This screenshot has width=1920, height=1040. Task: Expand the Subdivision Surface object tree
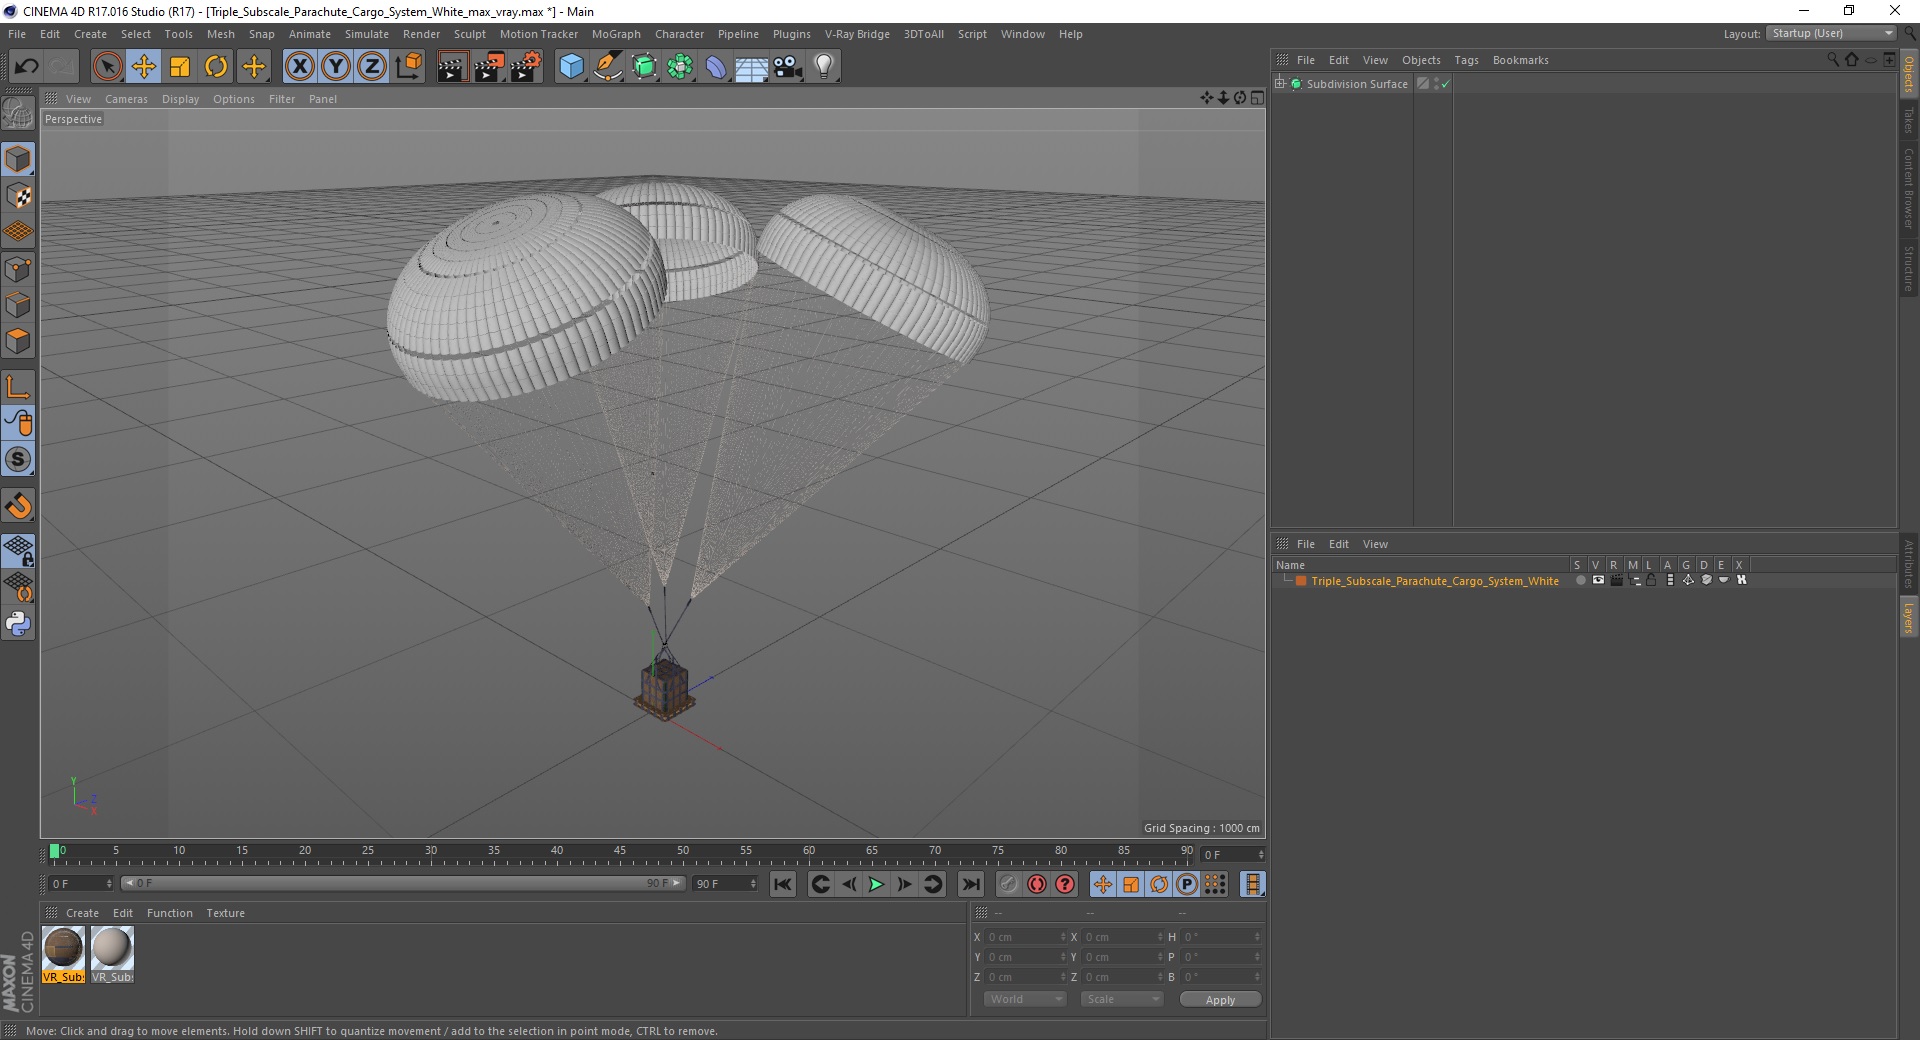coord(1279,84)
